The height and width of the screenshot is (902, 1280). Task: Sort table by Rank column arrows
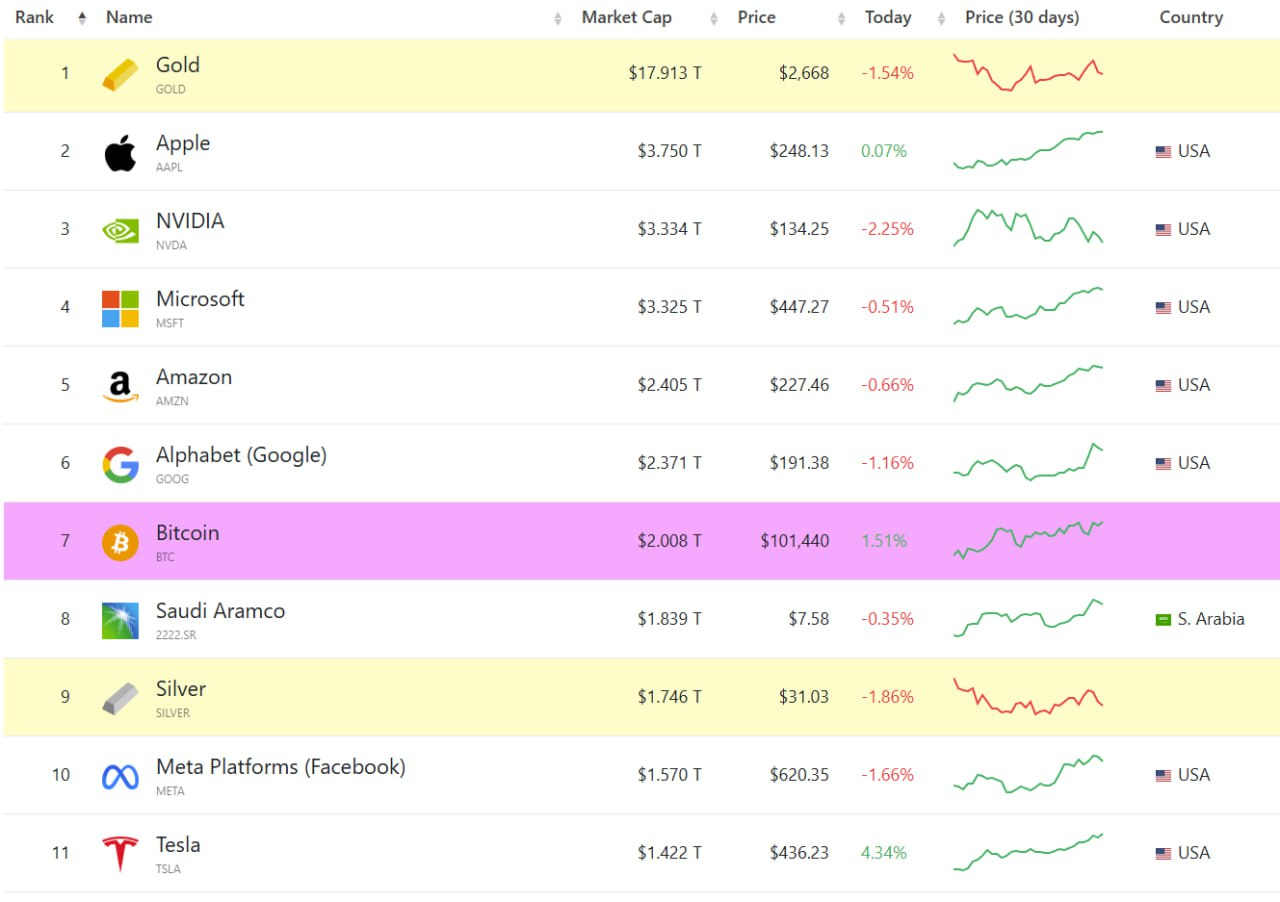(82, 18)
